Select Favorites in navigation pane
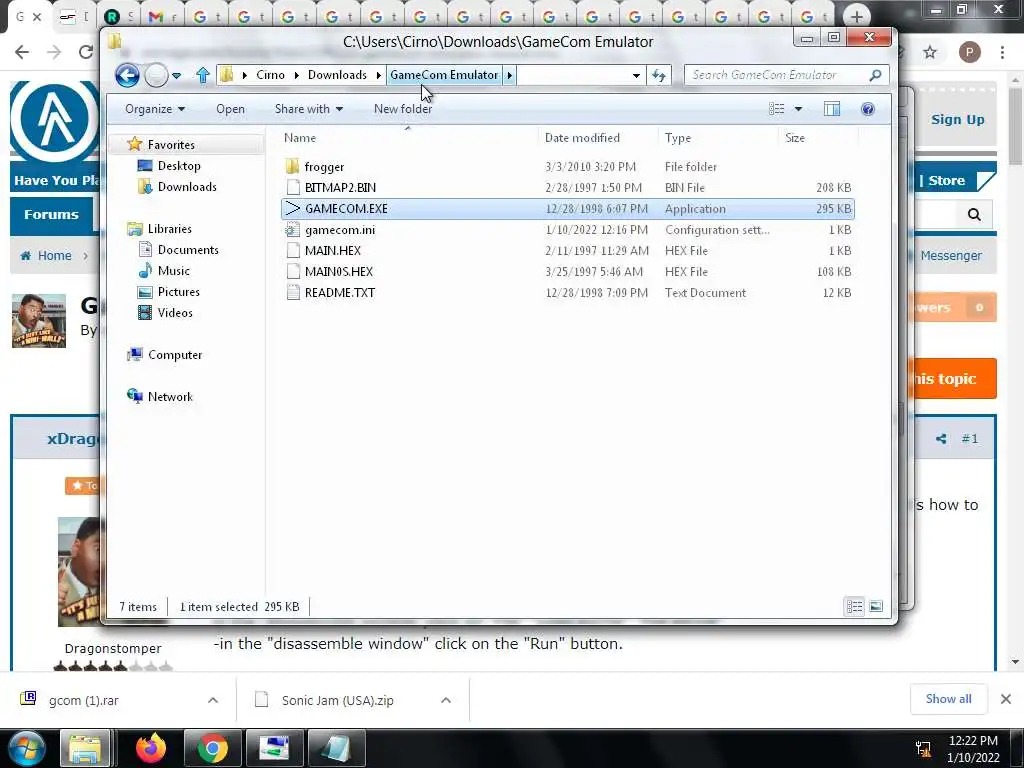1024x768 pixels. 171,144
